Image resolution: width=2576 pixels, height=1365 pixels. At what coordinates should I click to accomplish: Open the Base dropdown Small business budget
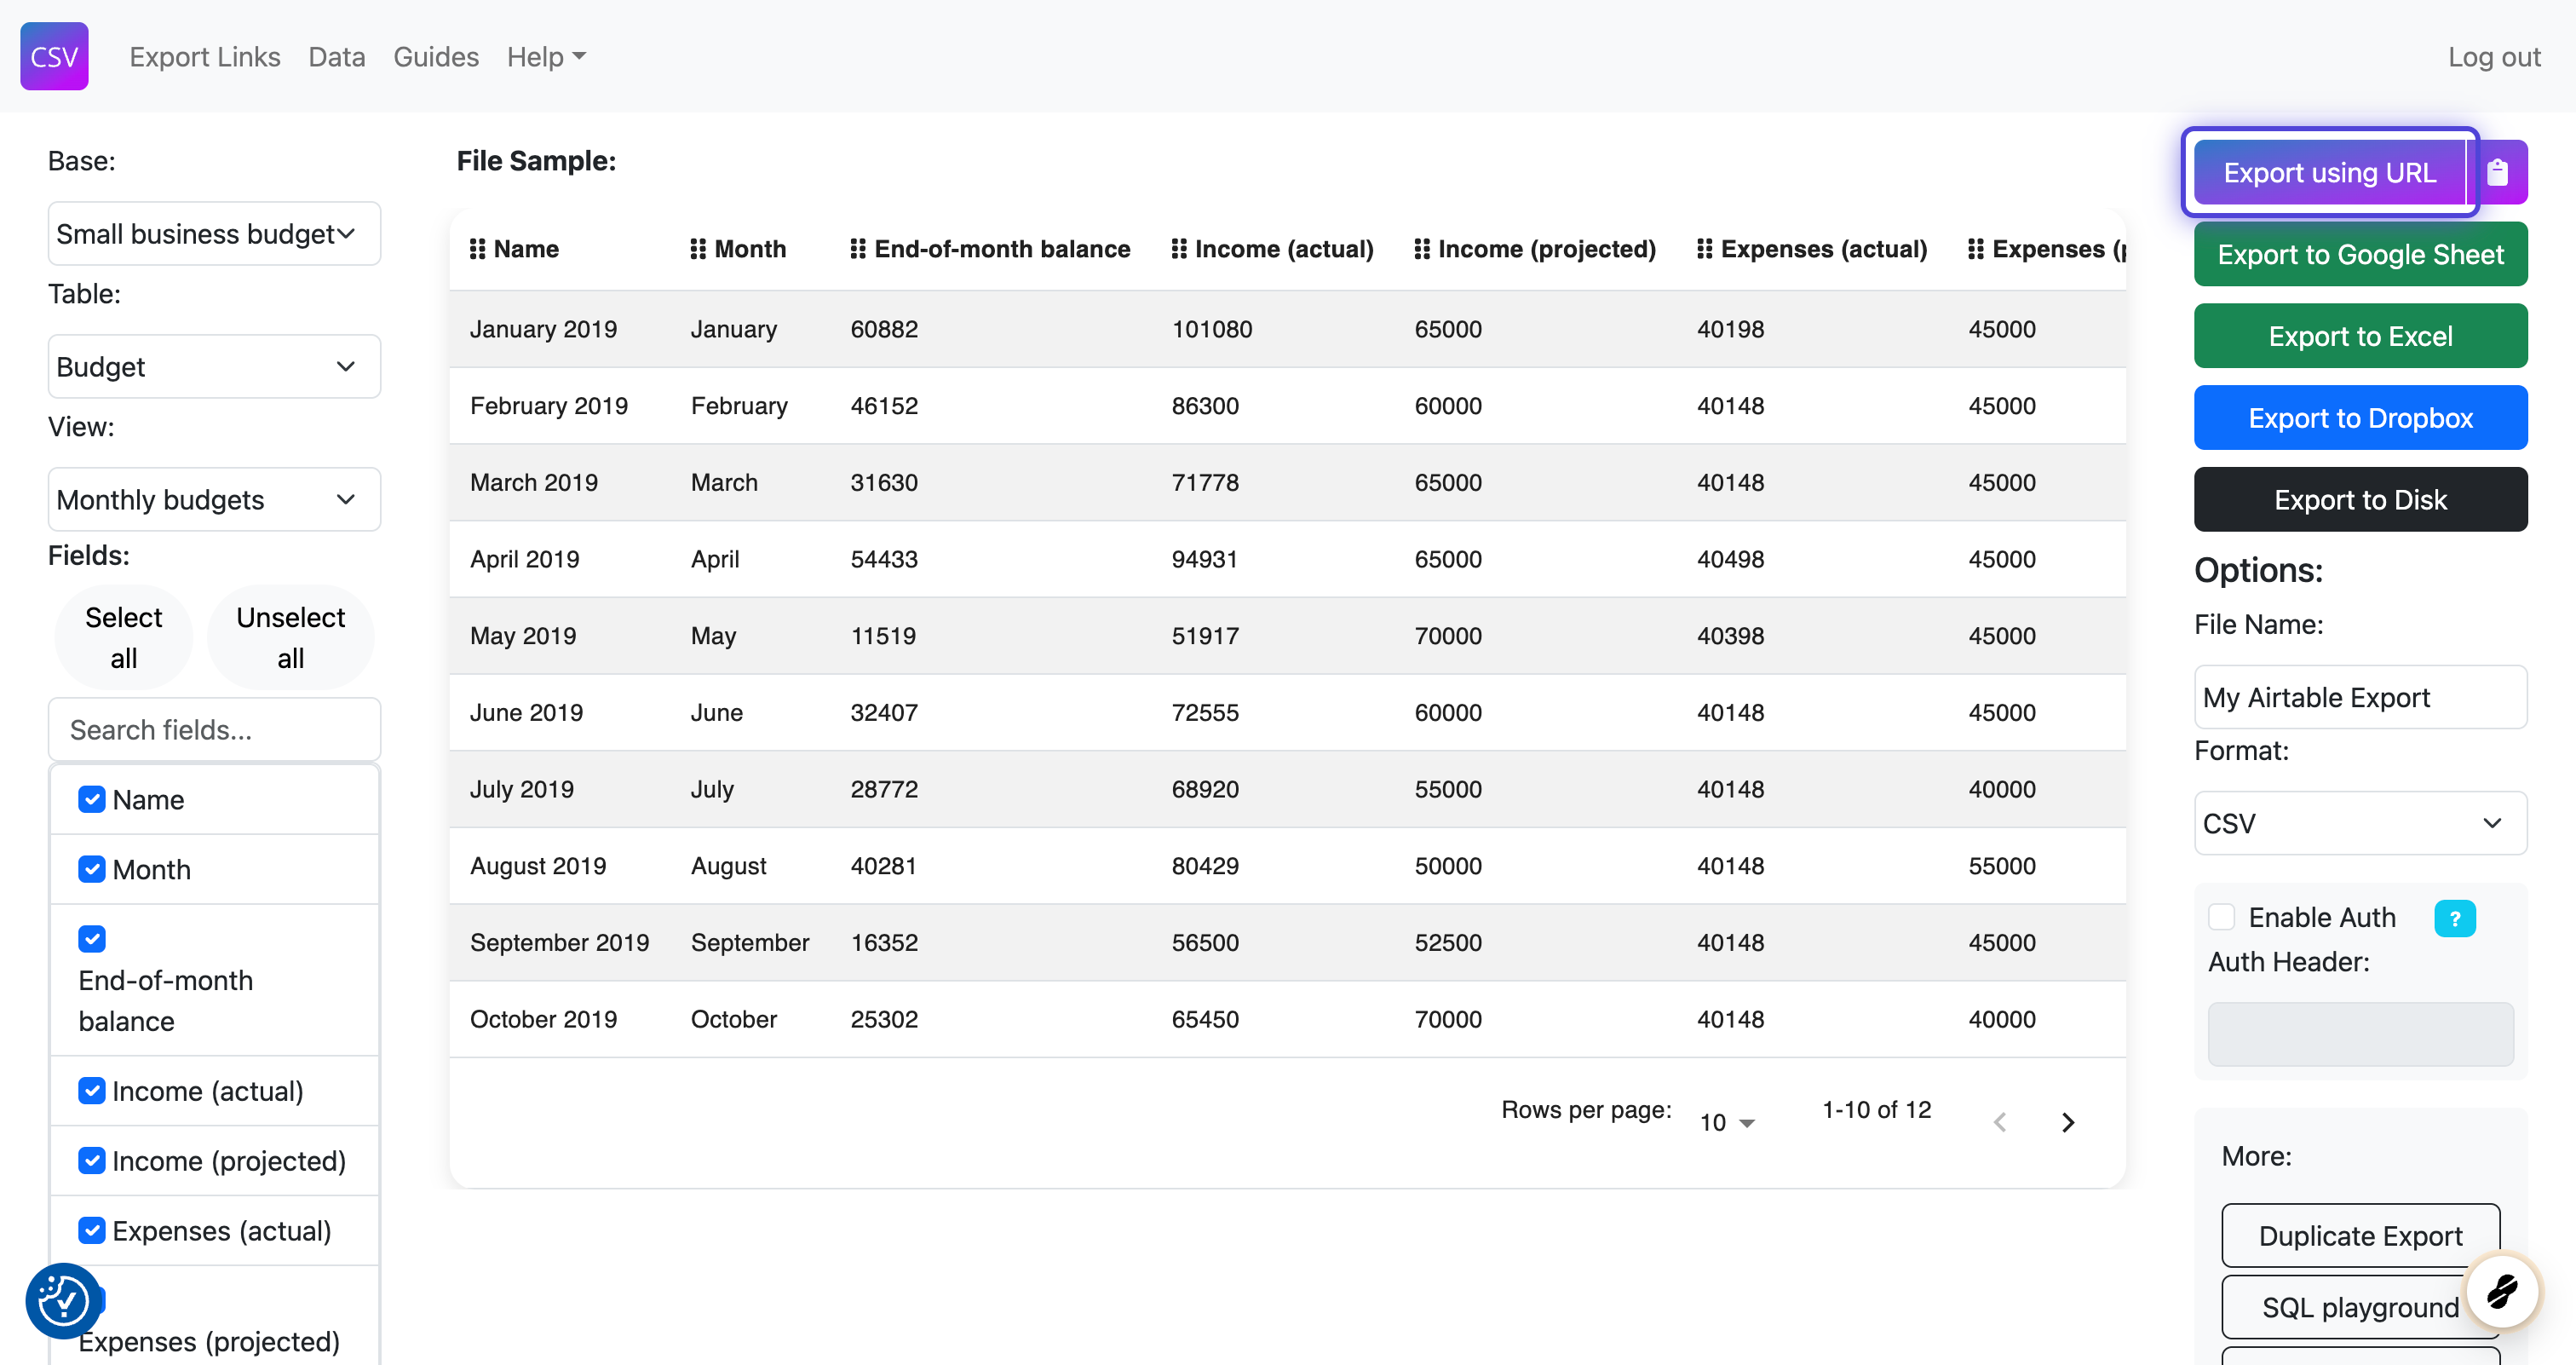click(x=214, y=234)
